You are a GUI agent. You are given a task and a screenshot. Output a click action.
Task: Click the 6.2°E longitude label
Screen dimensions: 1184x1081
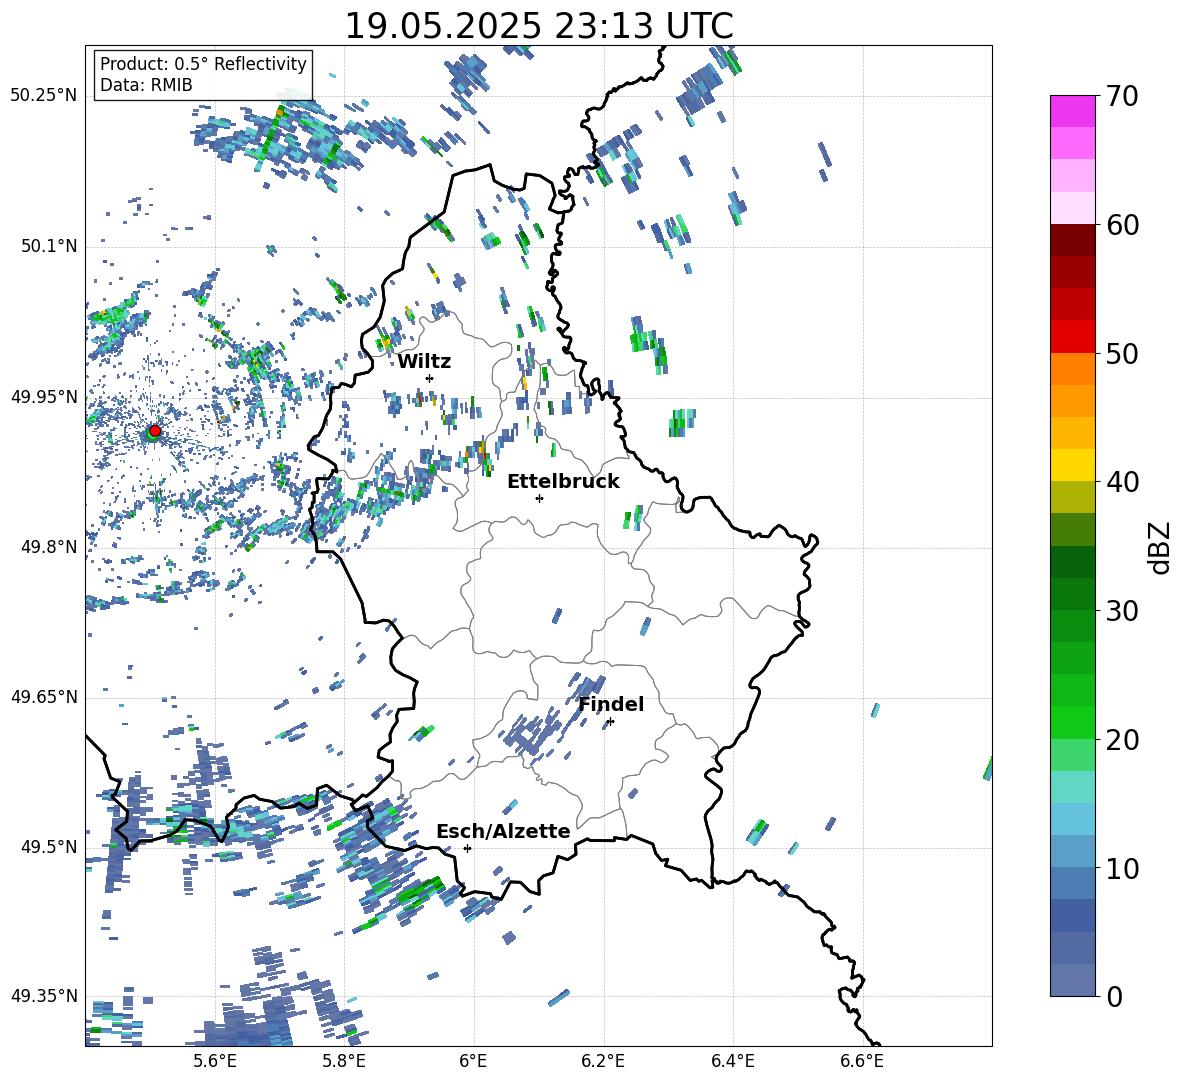[603, 1061]
